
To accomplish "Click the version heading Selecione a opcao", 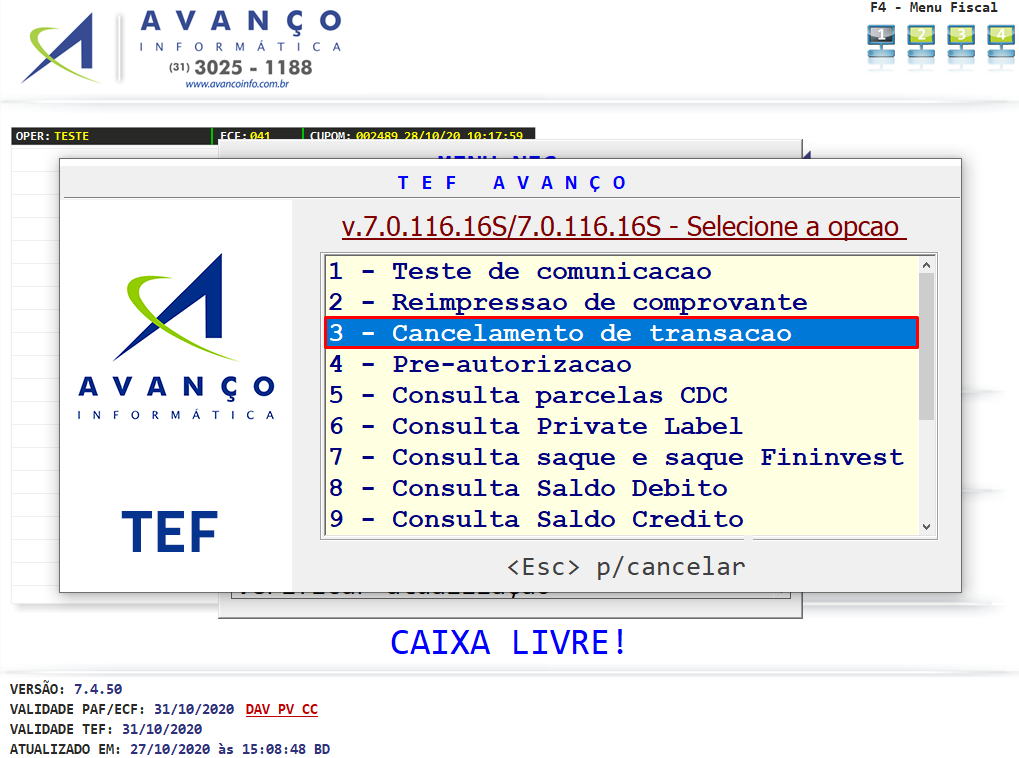I will [x=624, y=227].
